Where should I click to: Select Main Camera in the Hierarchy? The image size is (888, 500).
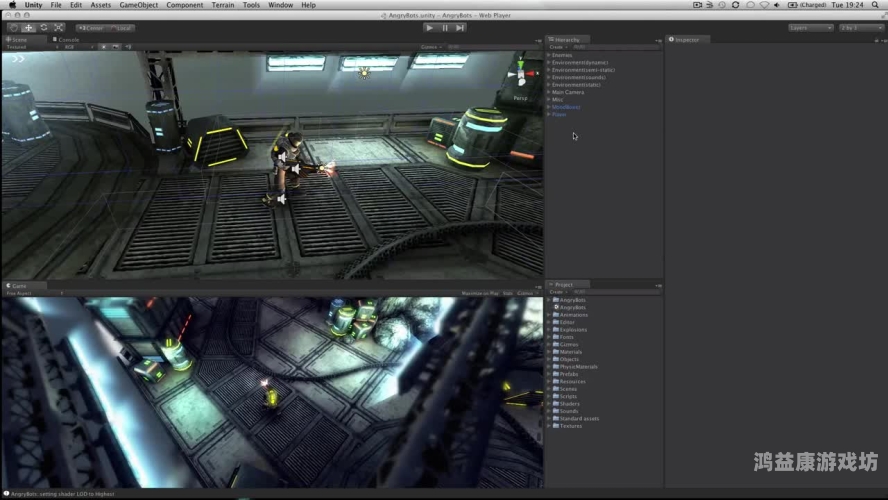tap(567, 92)
